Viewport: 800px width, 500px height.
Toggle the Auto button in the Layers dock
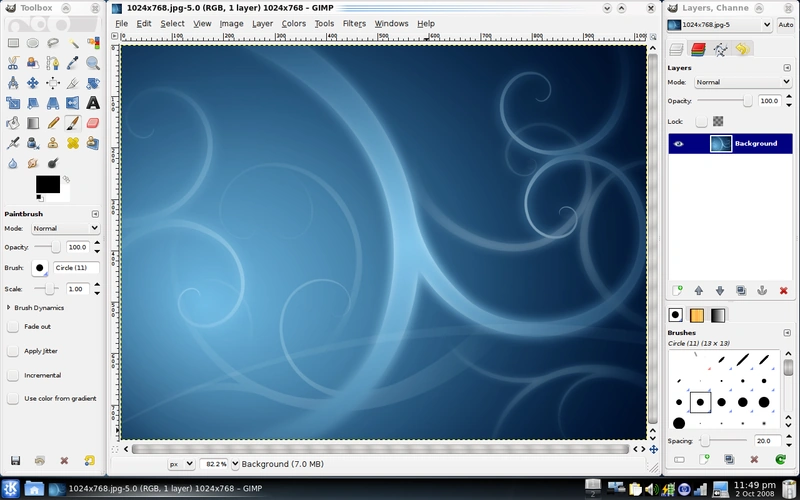pos(786,24)
